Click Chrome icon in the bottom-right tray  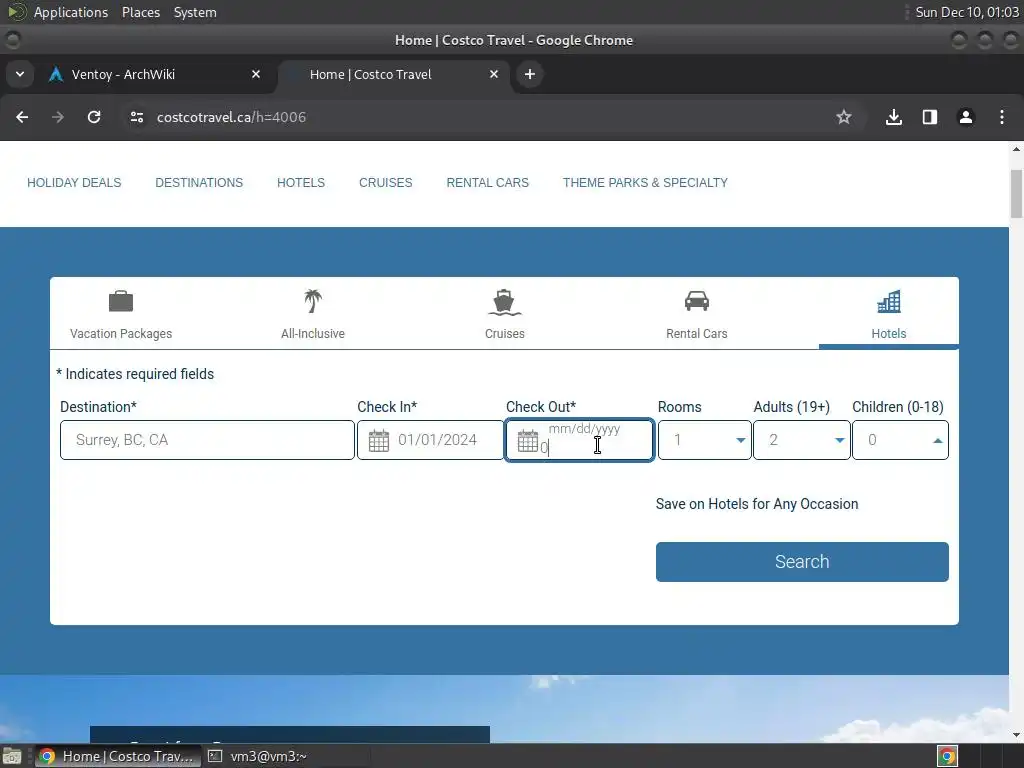pyautogui.click(x=947, y=756)
